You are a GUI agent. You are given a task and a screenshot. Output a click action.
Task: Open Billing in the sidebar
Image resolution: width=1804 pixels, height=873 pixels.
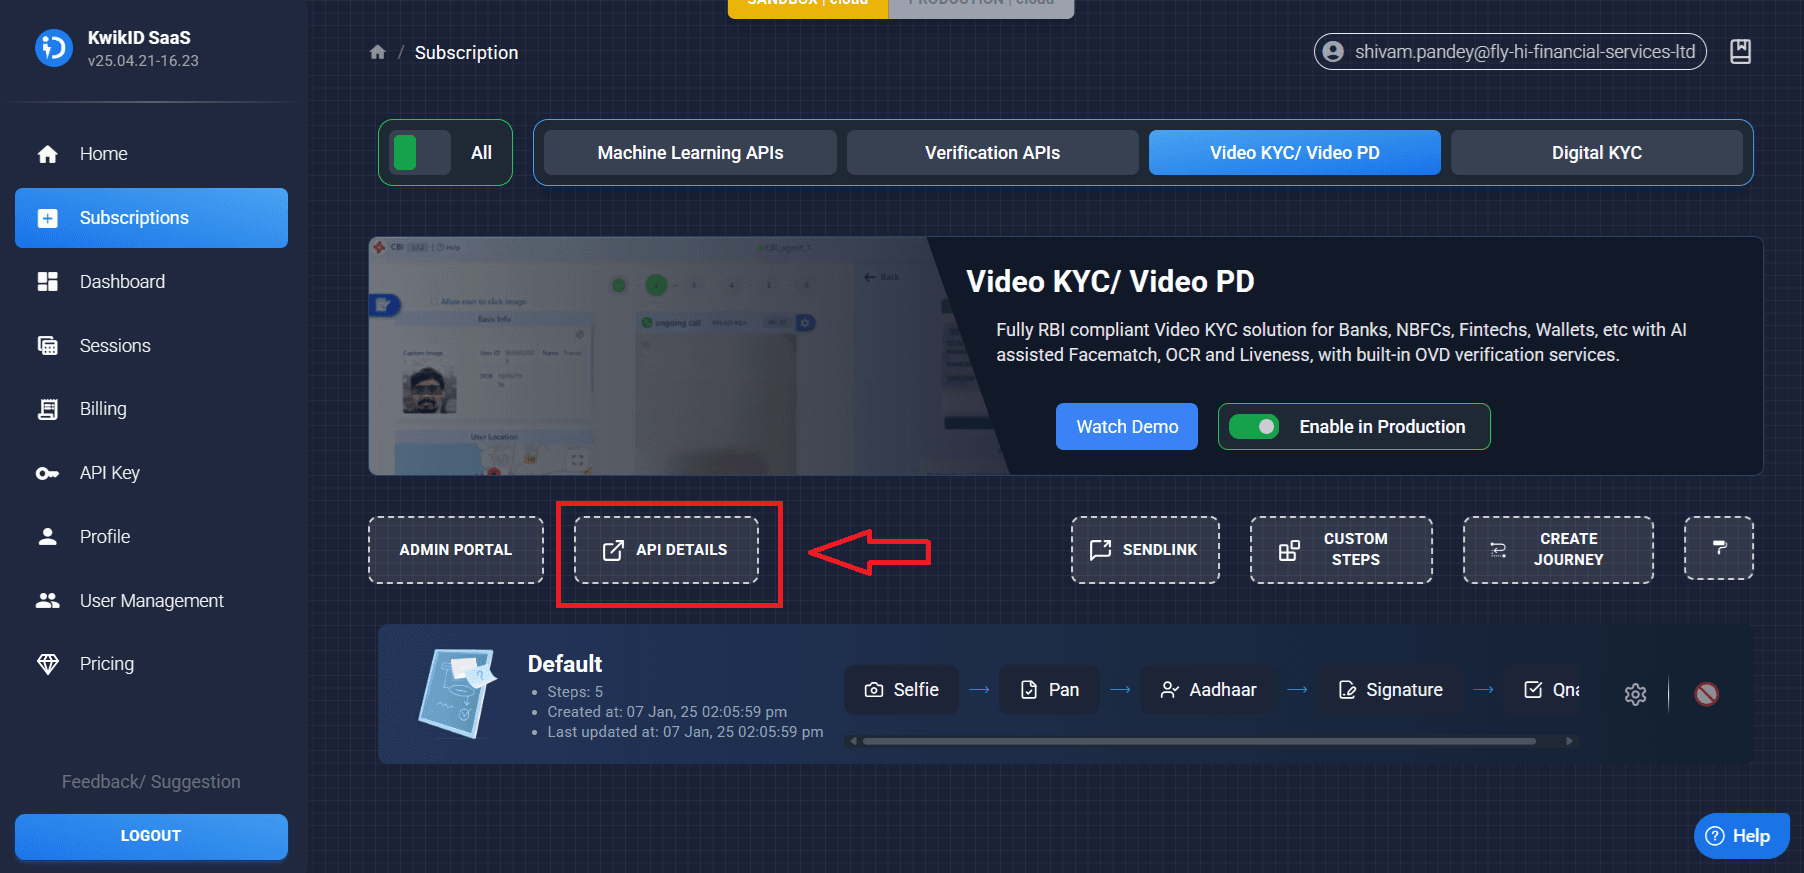click(151, 409)
